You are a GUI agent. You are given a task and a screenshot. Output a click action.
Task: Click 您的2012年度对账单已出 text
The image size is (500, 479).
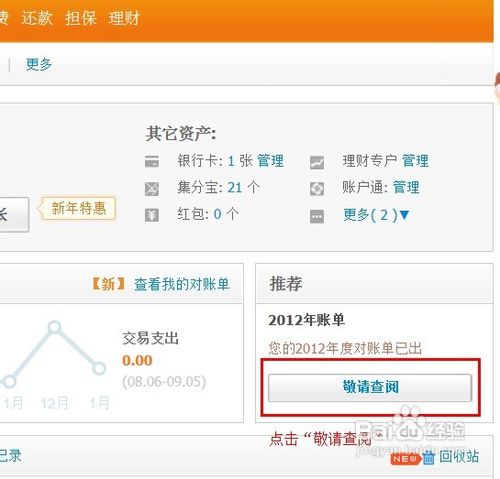(x=345, y=348)
